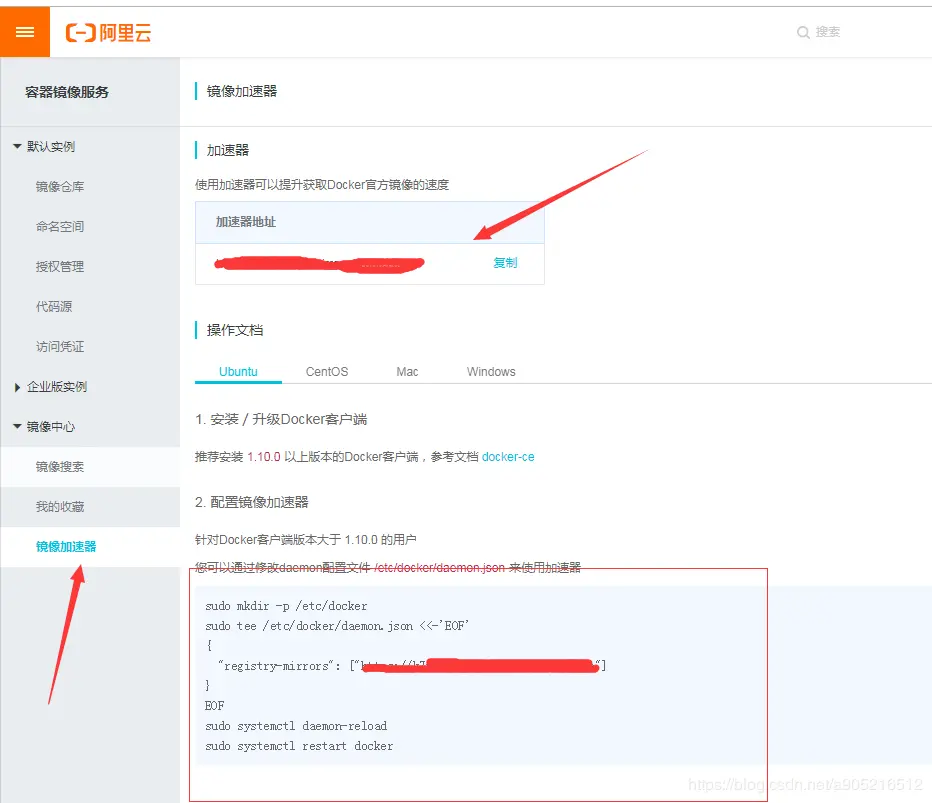Click the 阿里云 logo

pos(108,33)
